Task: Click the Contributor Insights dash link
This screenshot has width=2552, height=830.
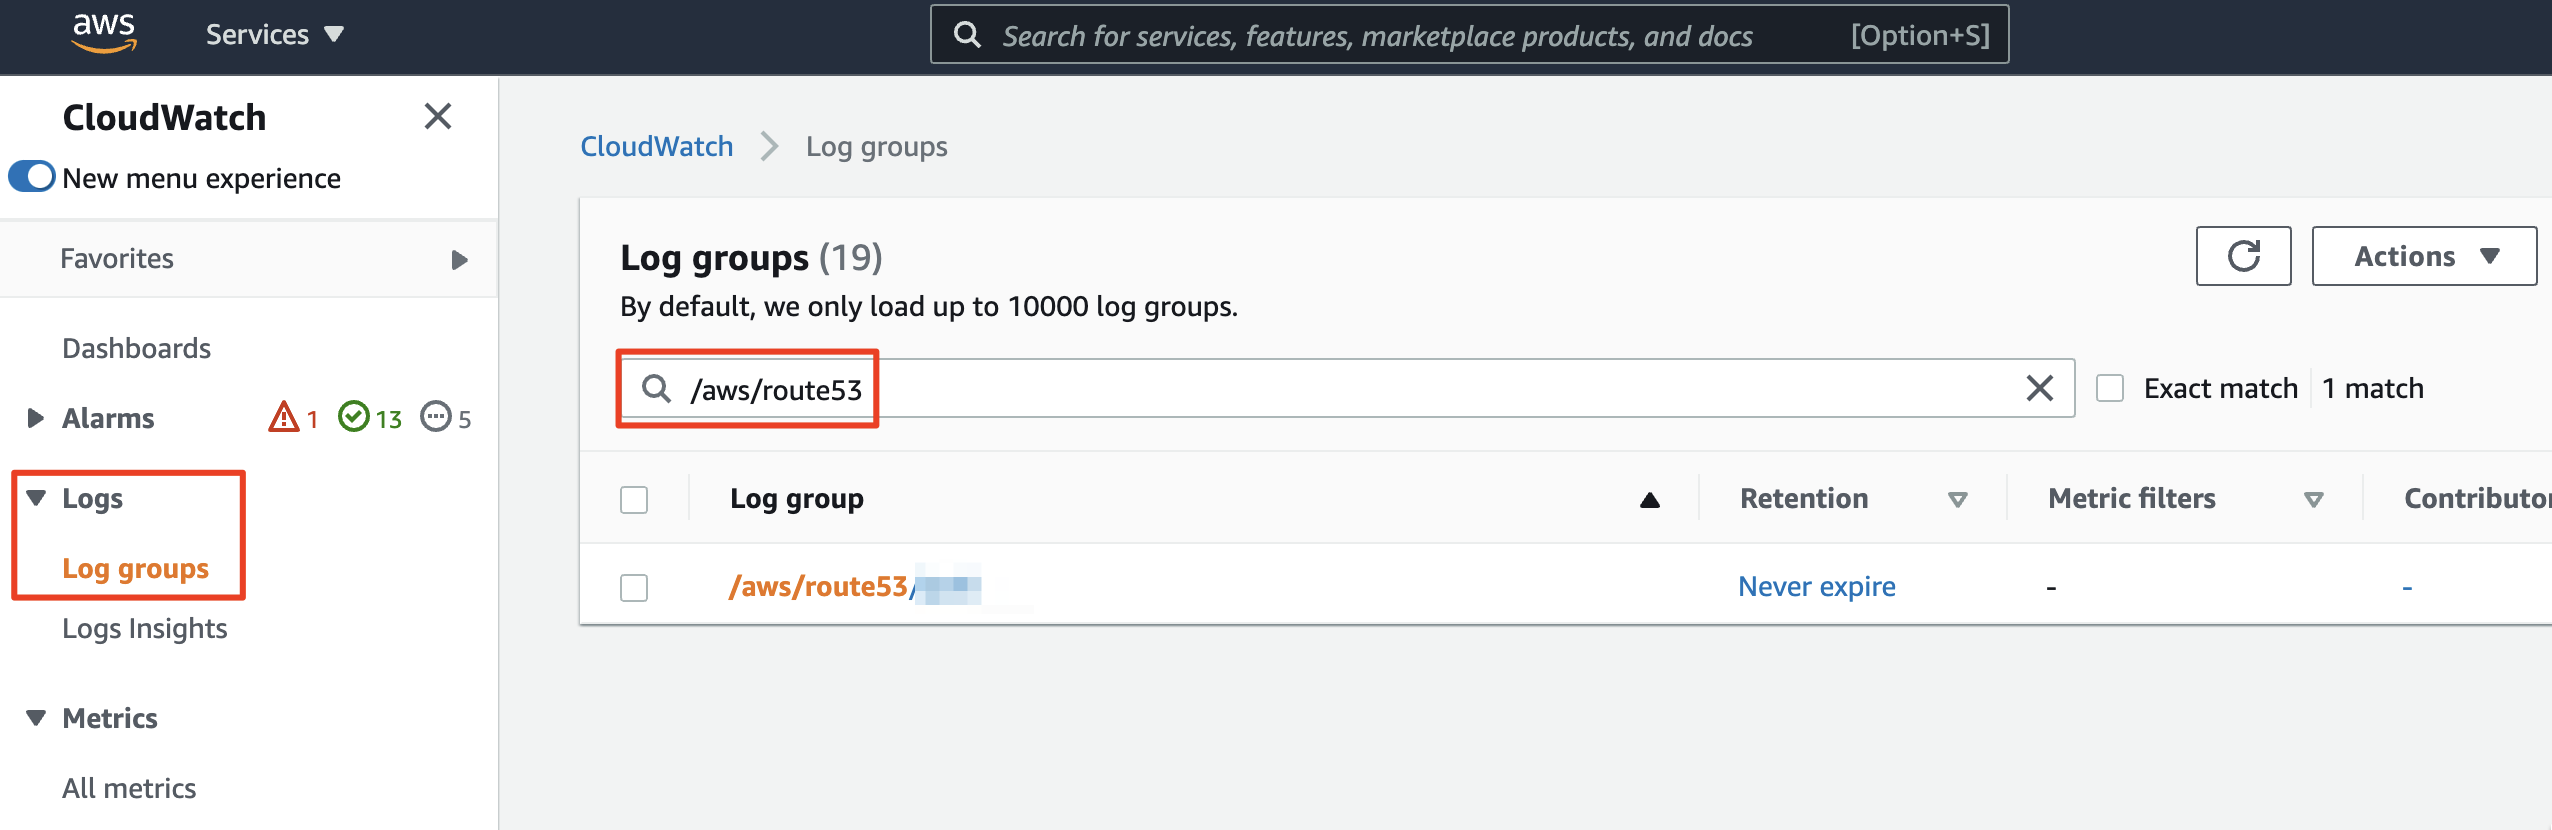Action: click(x=2407, y=587)
